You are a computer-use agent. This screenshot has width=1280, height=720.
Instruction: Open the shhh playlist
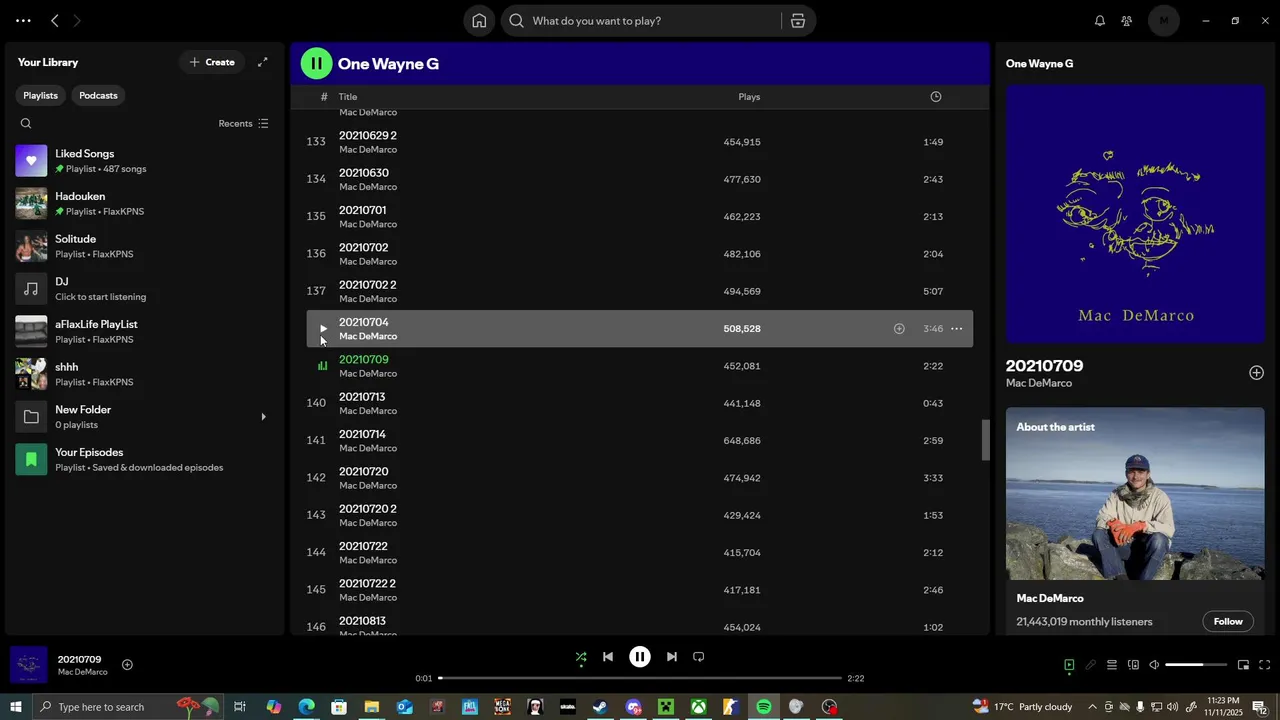coord(145,374)
